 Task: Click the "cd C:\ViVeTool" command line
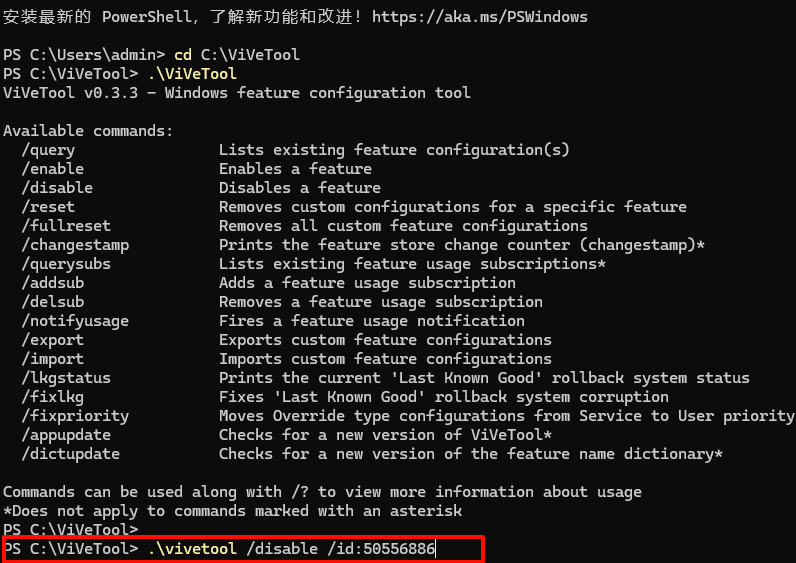(237, 55)
